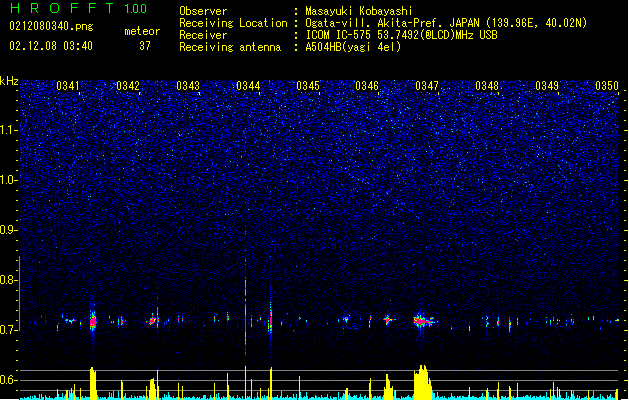
Task: Select the Ogata-vill. Akita-Pref. JAPAN location text
Action: tap(446, 23)
